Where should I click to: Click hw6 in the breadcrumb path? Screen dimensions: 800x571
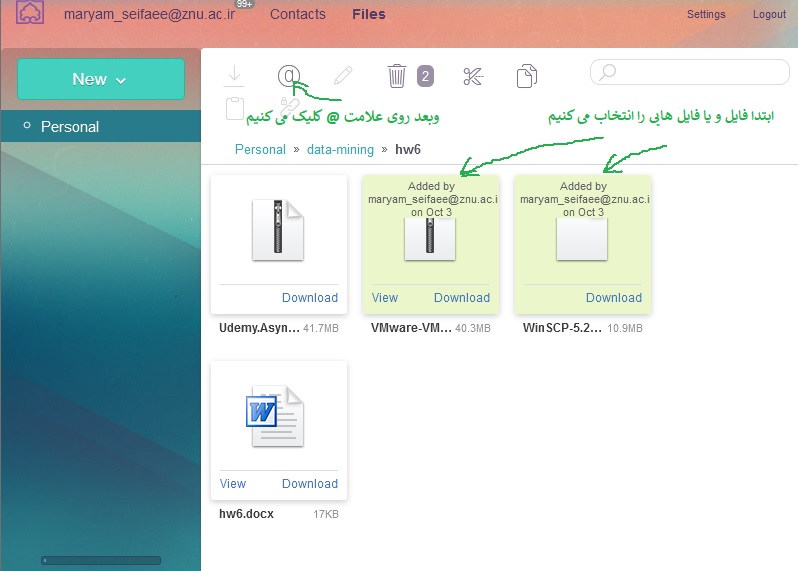pos(408,150)
